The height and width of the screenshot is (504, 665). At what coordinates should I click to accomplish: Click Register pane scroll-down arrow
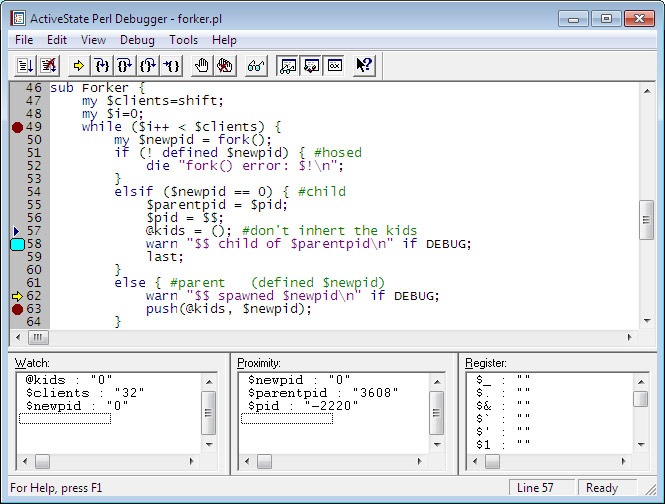click(641, 445)
